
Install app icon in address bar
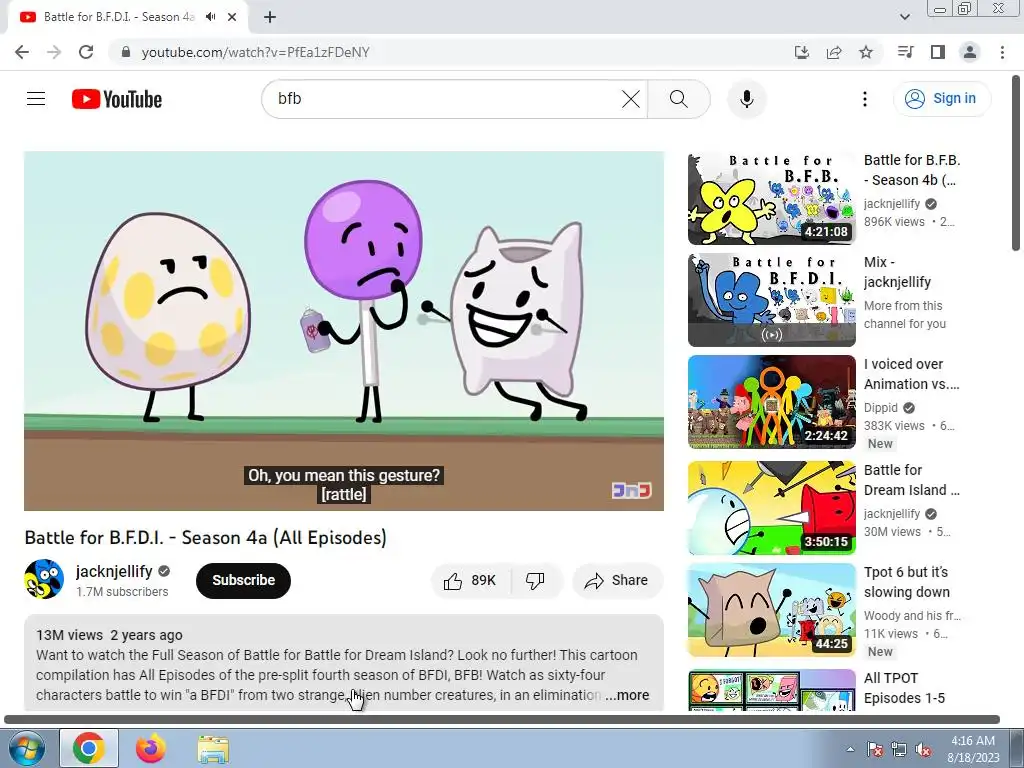(802, 52)
